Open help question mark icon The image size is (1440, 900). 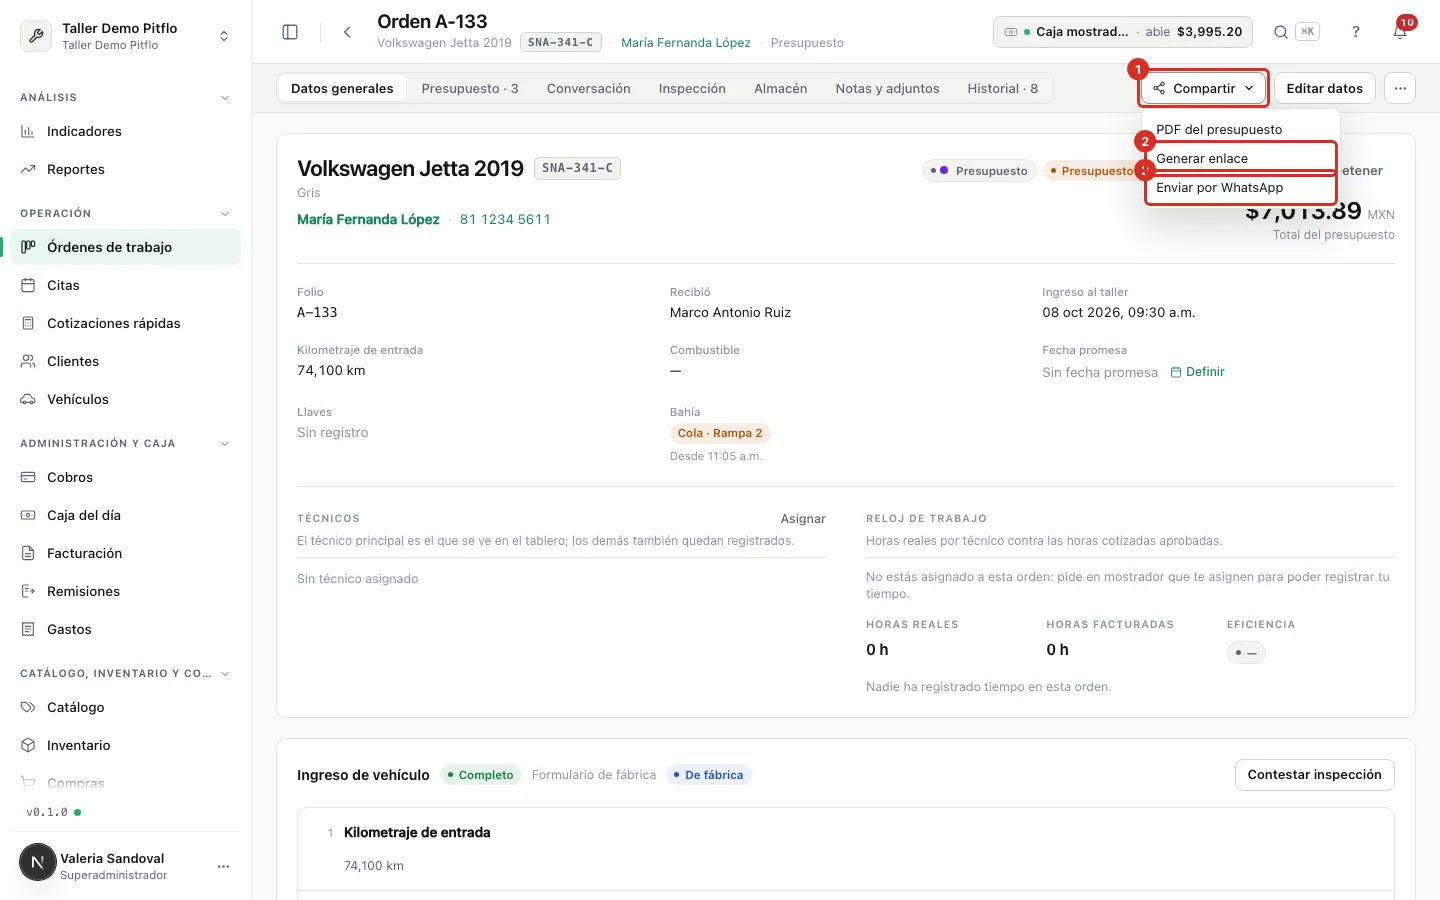(1356, 32)
